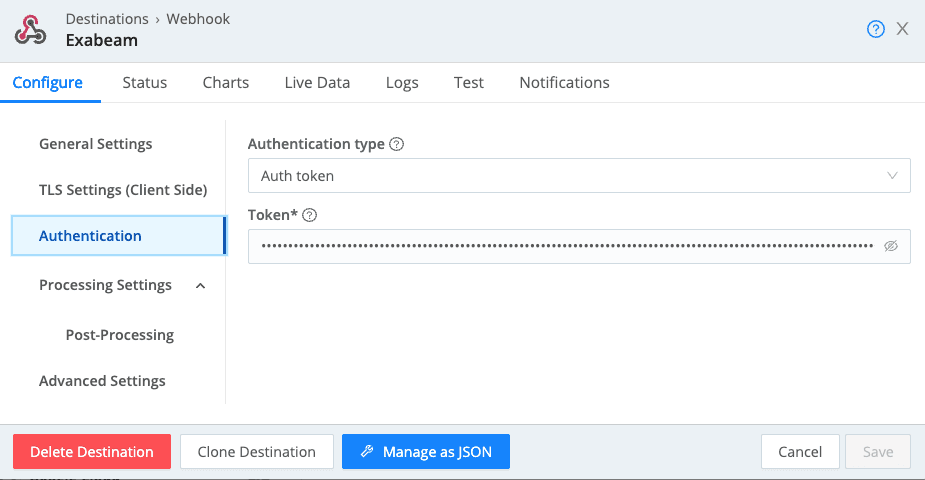Click the Token field info icon
The width and height of the screenshot is (925, 480).
(310, 215)
